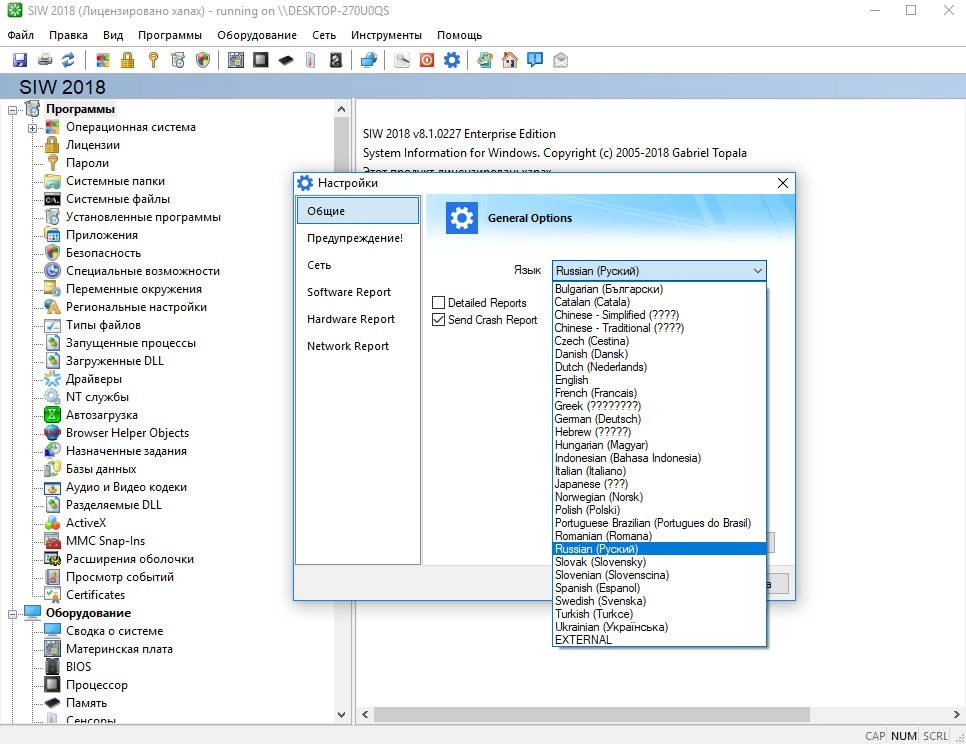Screen dimensions: 966x744
Task: Click the Save (floppy disk) toolbar icon
Action: click(20, 60)
